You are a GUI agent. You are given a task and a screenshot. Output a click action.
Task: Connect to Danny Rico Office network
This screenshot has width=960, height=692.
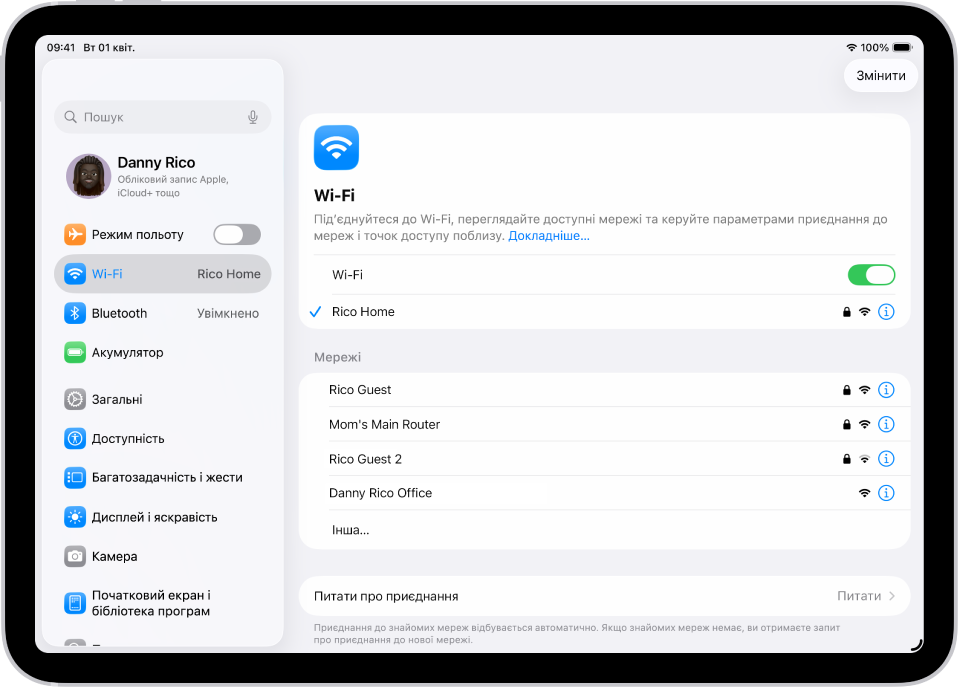pyautogui.click(x=604, y=493)
